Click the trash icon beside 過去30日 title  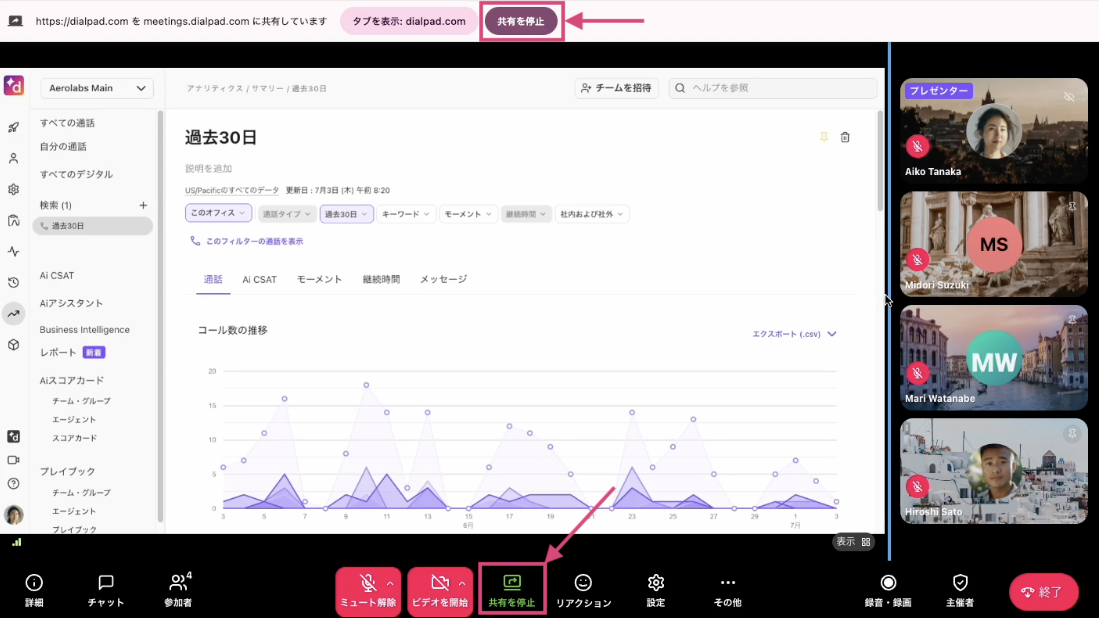(845, 137)
